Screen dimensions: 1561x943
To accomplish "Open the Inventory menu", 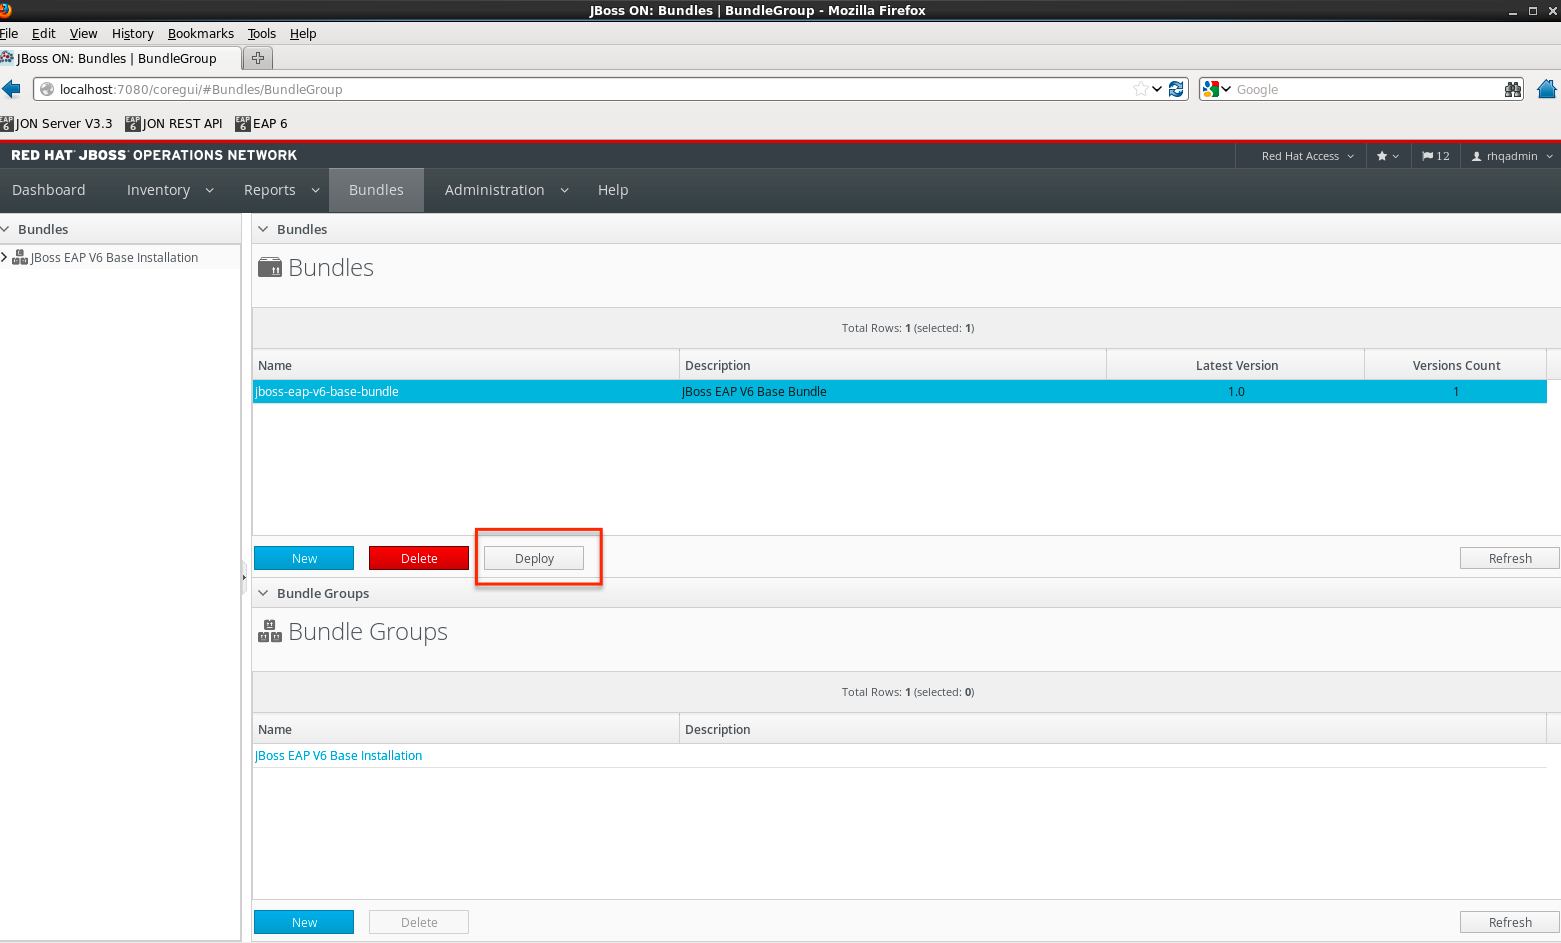I will click(170, 190).
